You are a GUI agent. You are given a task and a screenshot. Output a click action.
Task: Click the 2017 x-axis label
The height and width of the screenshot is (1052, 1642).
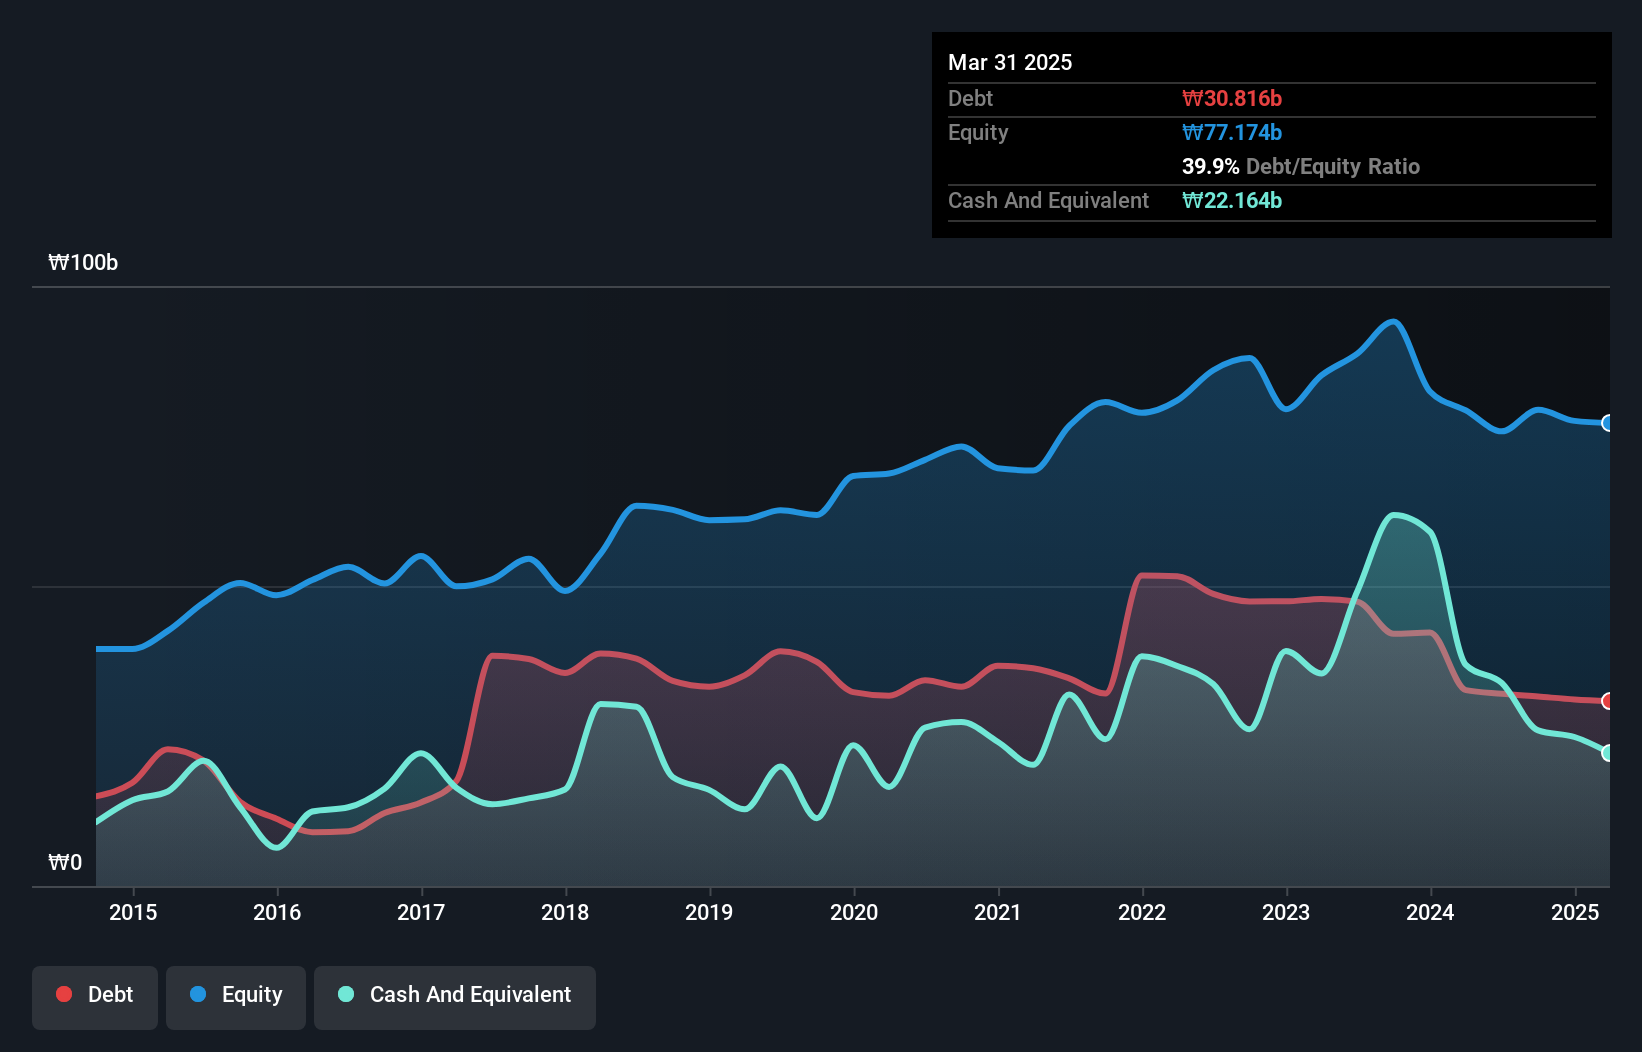coord(421,912)
